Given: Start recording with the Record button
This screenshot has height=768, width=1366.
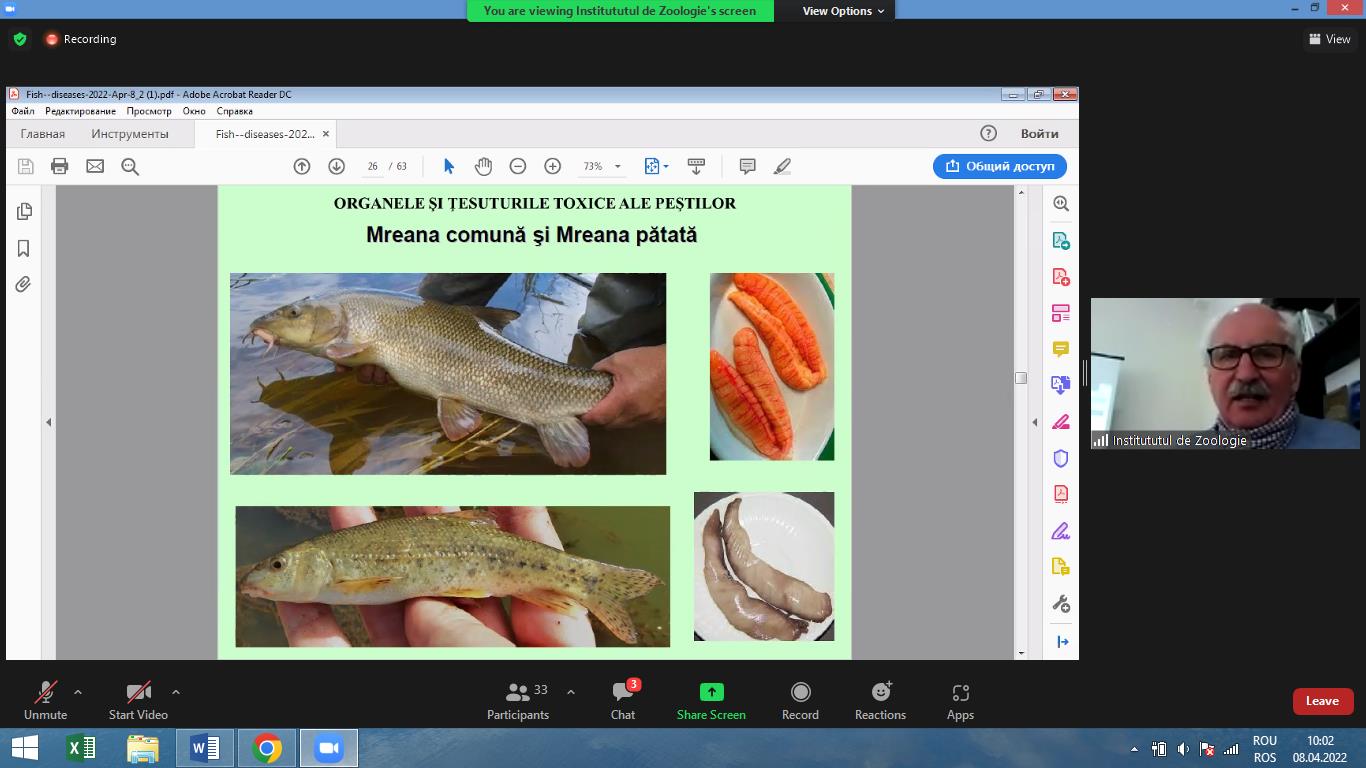Looking at the screenshot, I should point(800,700).
